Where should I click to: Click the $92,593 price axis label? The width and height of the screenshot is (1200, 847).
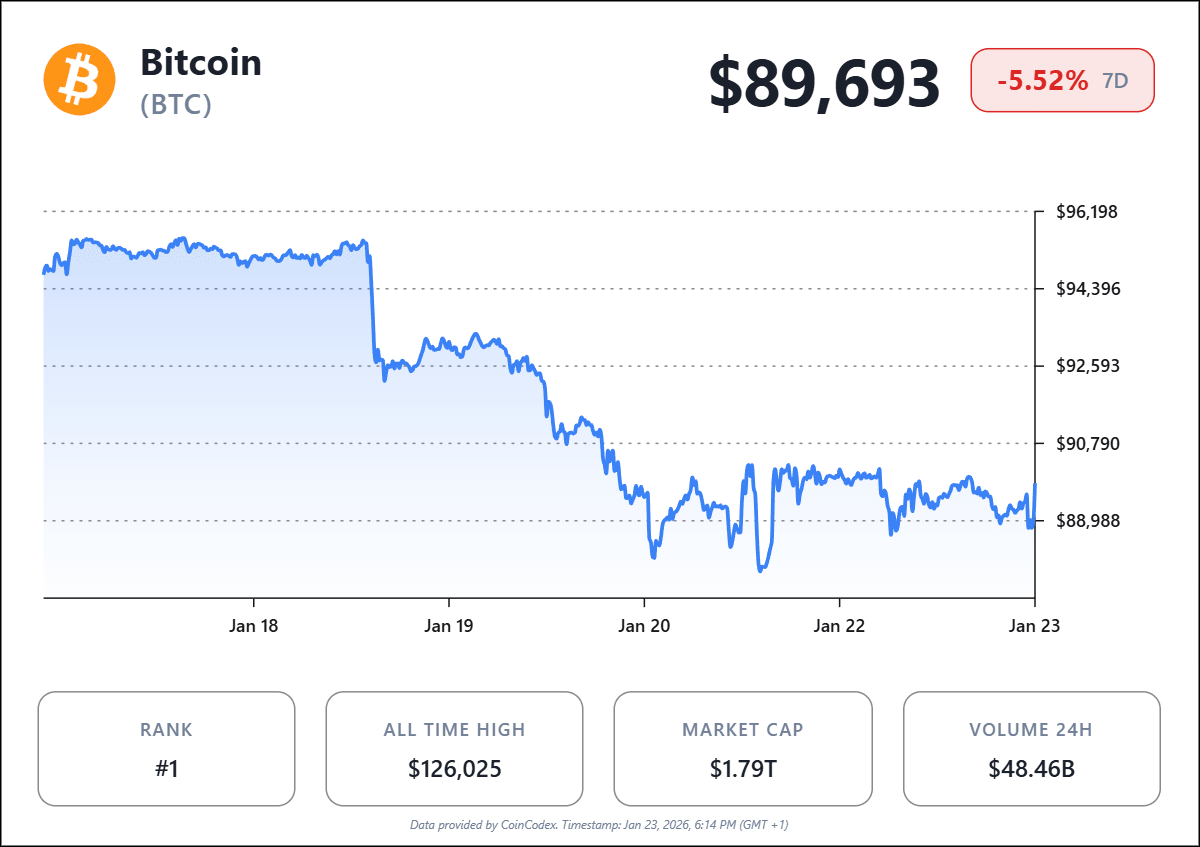1087,366
